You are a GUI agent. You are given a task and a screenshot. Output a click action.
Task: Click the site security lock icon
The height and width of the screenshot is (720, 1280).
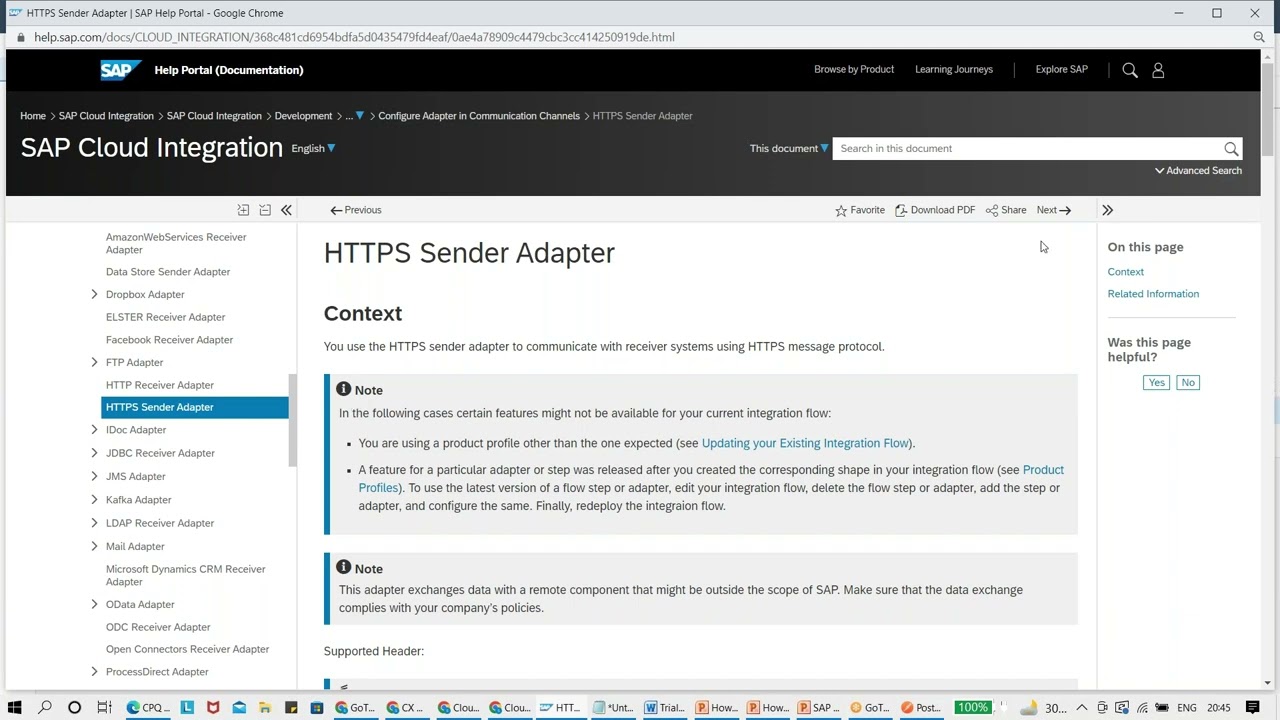pos(20,37)
